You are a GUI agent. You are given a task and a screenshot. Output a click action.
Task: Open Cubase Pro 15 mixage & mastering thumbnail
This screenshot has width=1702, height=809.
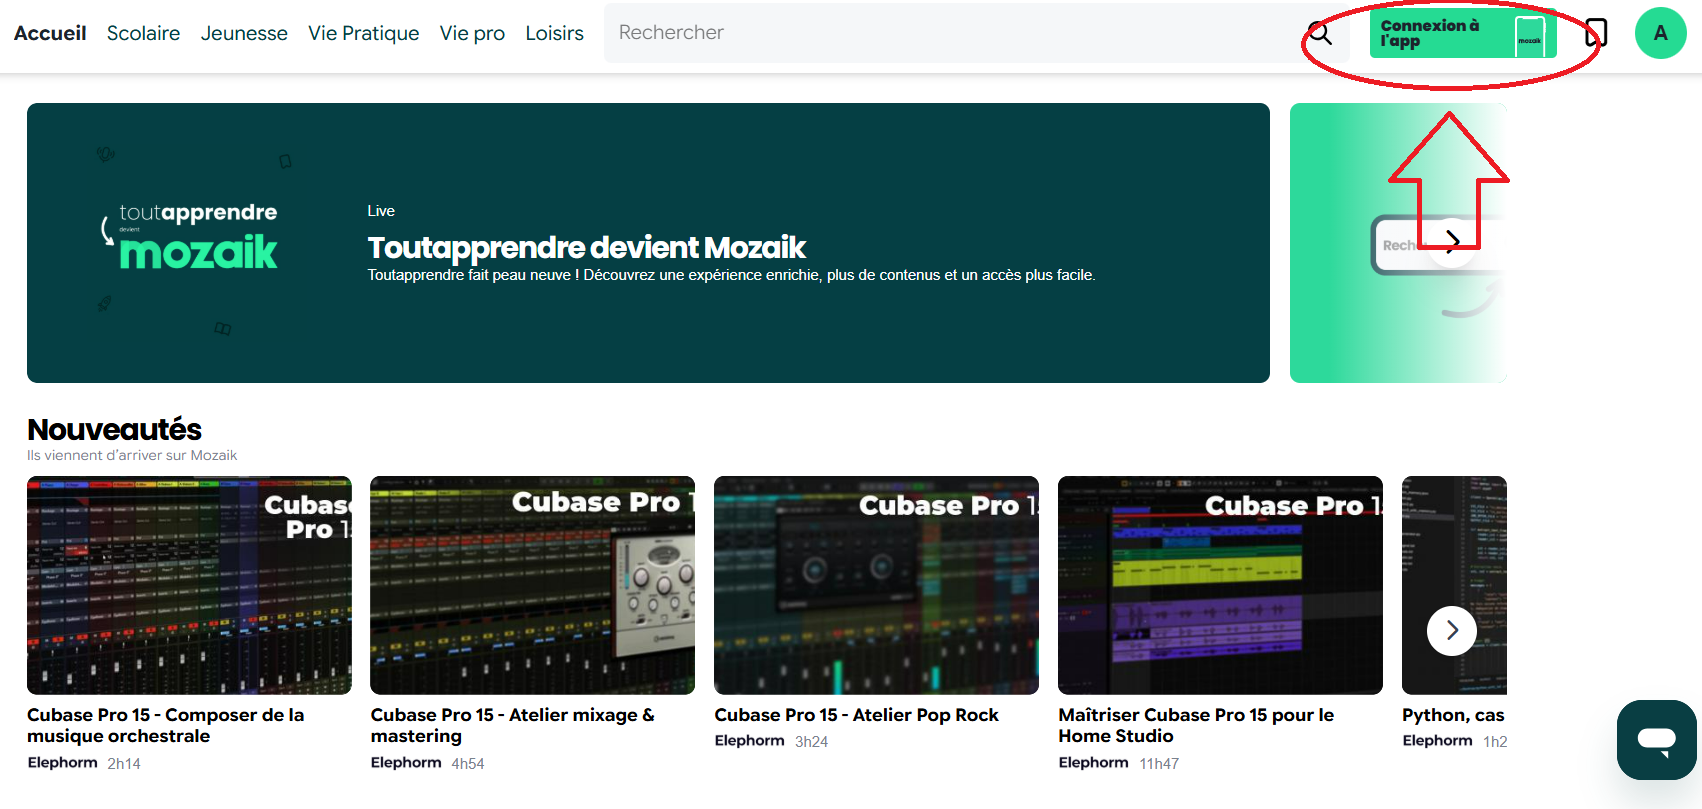coord(532,585)
